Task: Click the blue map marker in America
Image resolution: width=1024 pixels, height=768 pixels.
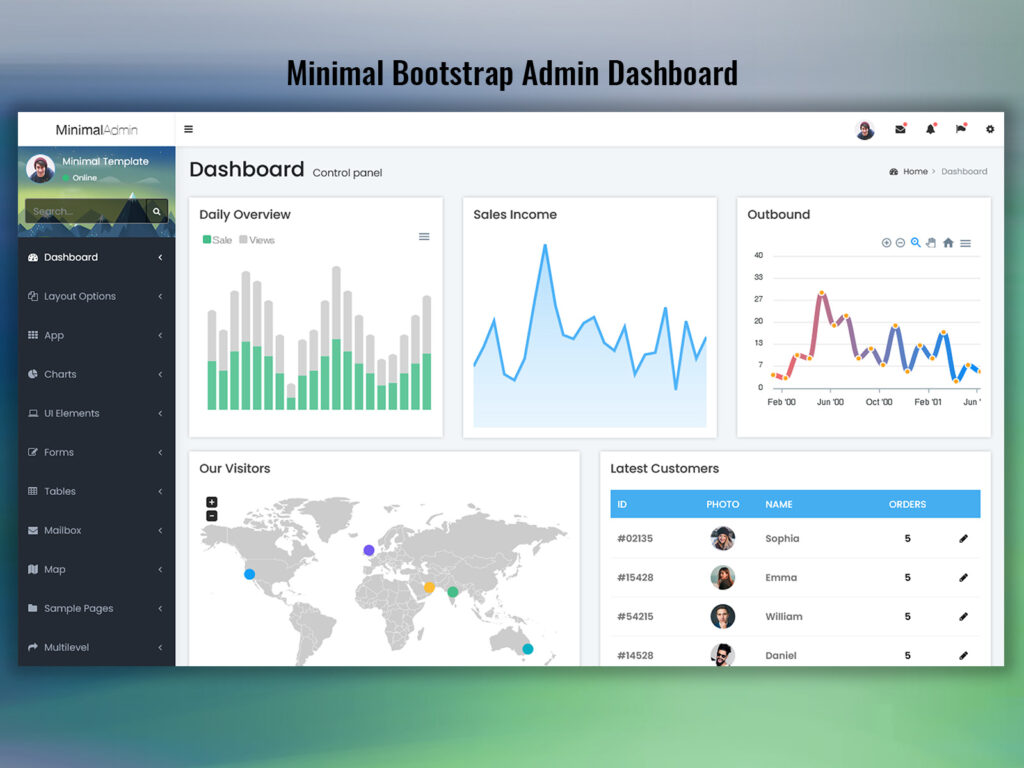Action: click(x=249, y=574)
